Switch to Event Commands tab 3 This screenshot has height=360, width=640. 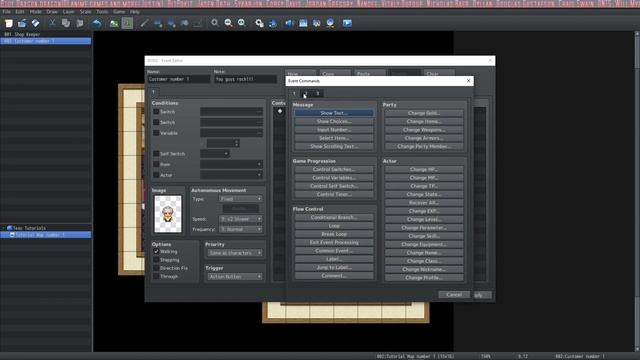point(318,93)
